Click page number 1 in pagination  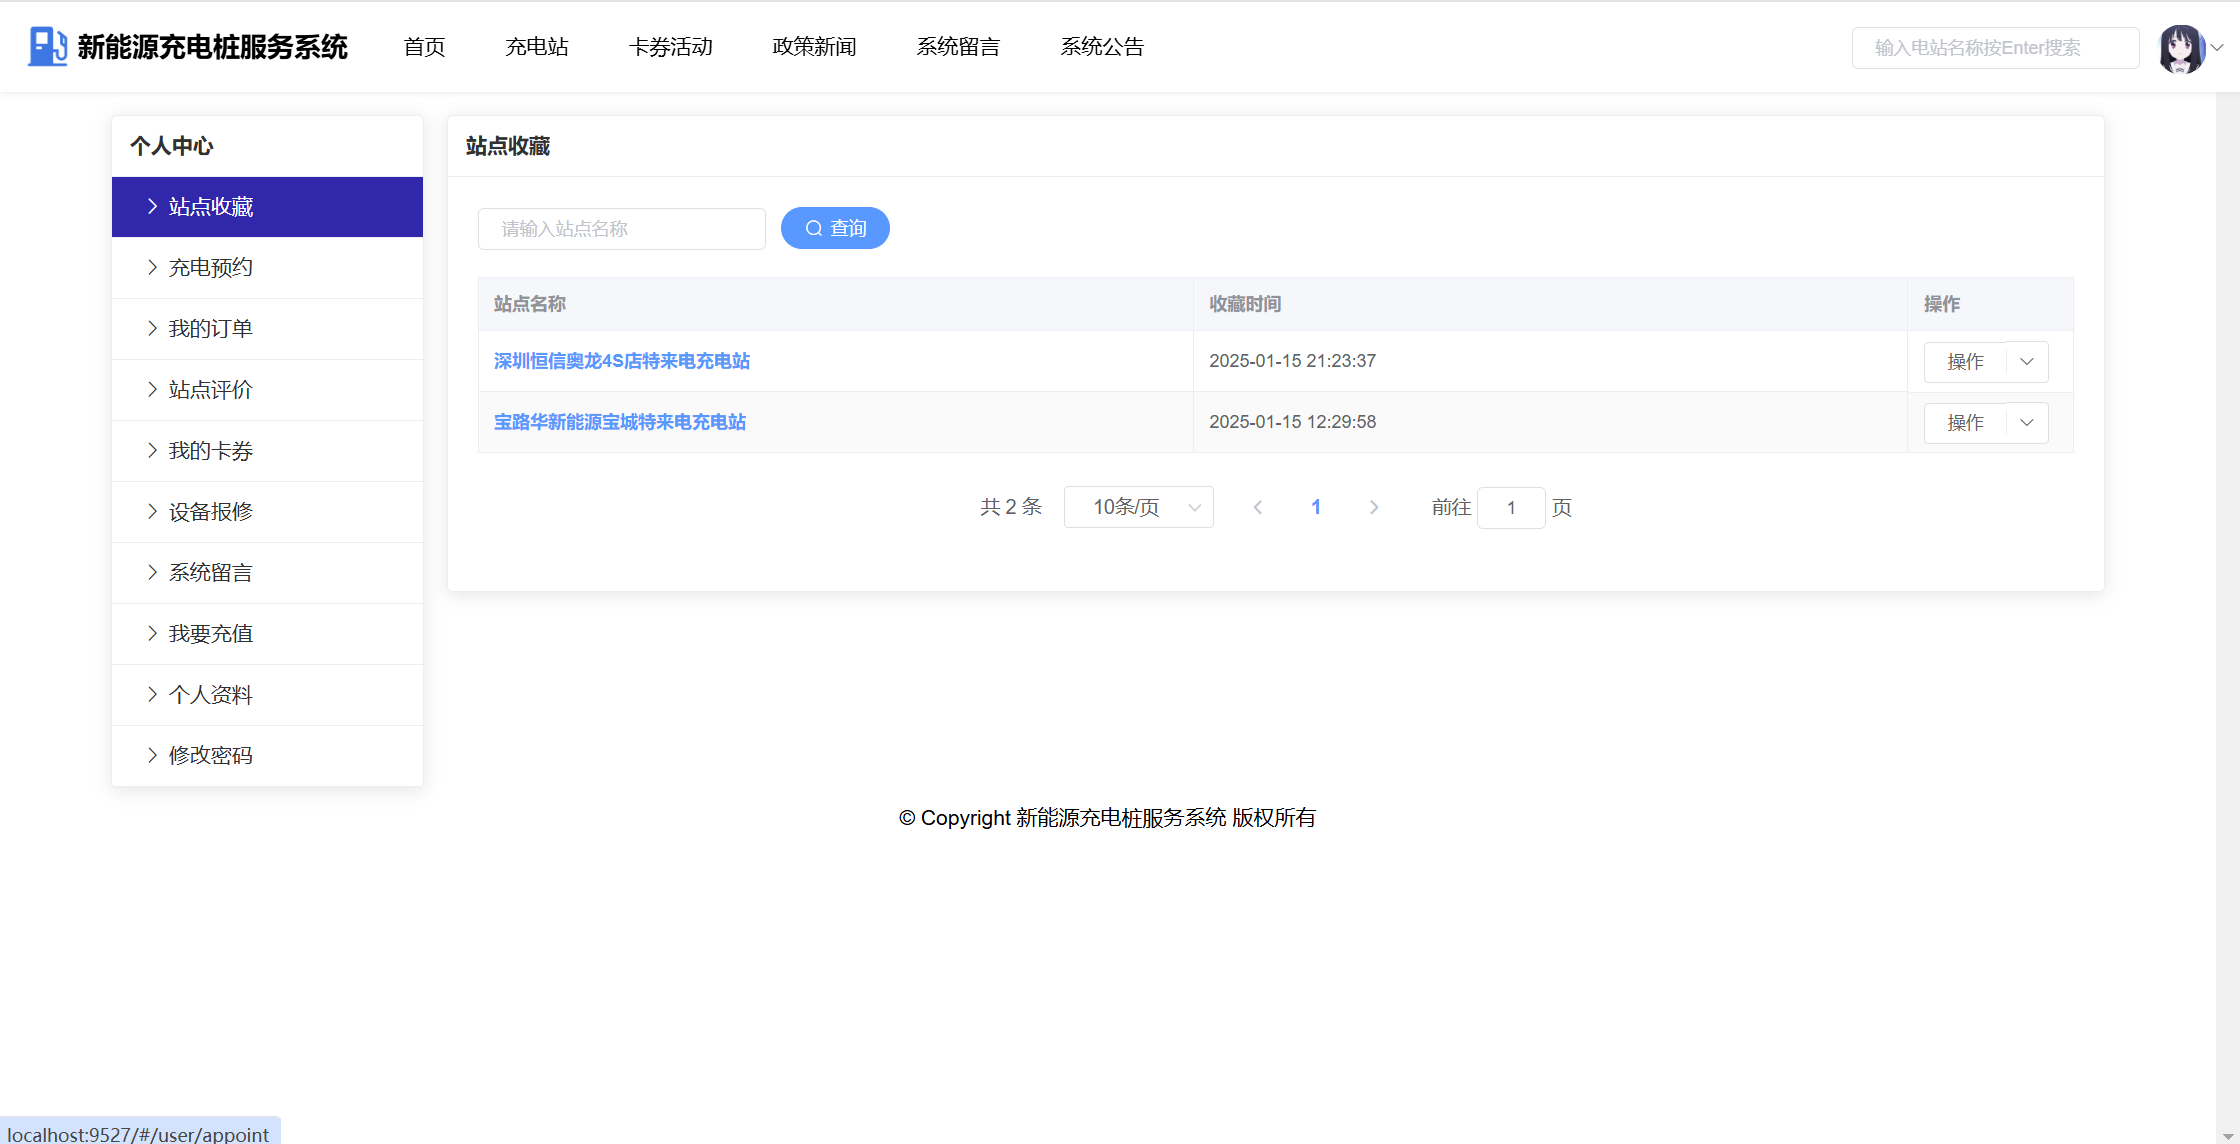coord(1316,508)
